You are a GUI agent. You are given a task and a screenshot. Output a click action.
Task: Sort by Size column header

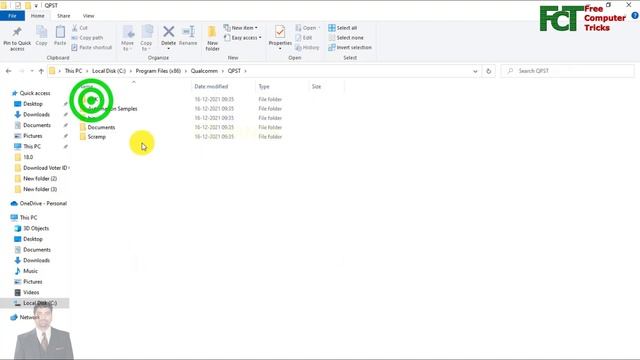tap(317, 87)
